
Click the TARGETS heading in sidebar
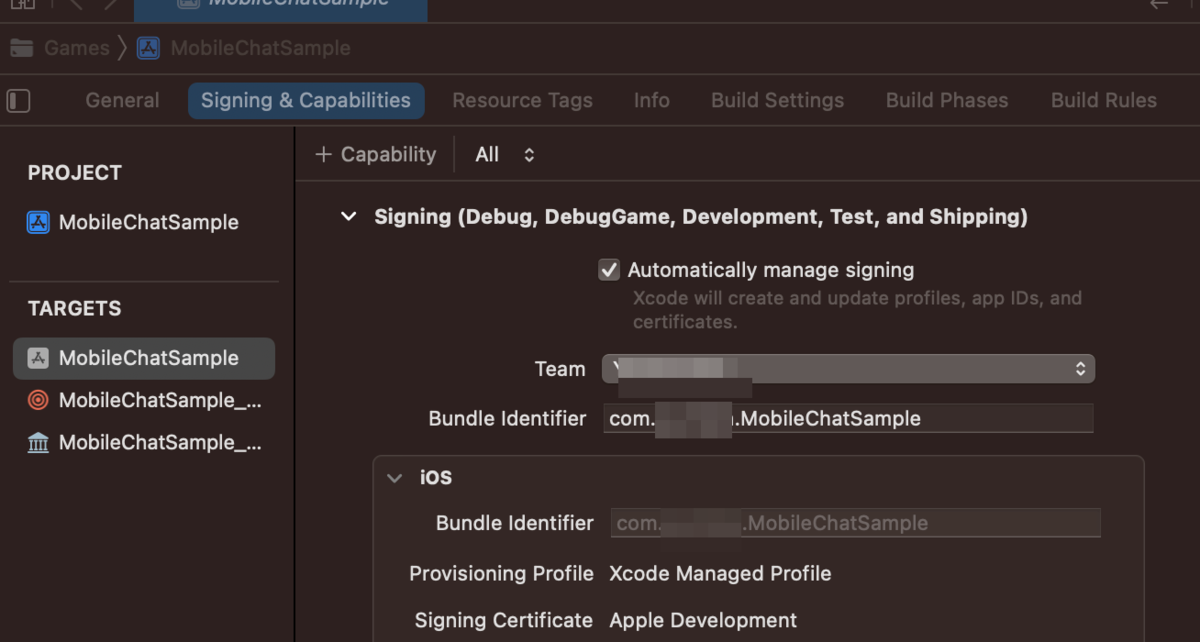tap(75, 309)
